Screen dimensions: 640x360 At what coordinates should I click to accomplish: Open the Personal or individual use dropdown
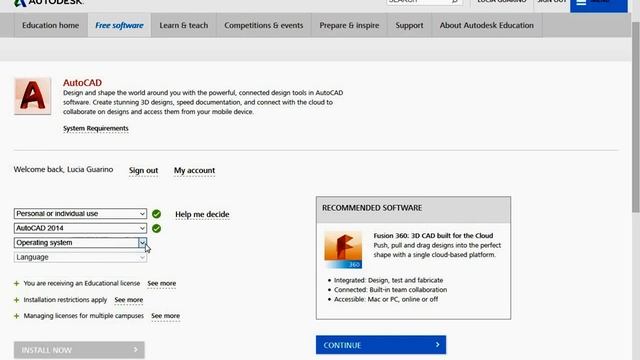pyautogui.click(x=80, y=213)
